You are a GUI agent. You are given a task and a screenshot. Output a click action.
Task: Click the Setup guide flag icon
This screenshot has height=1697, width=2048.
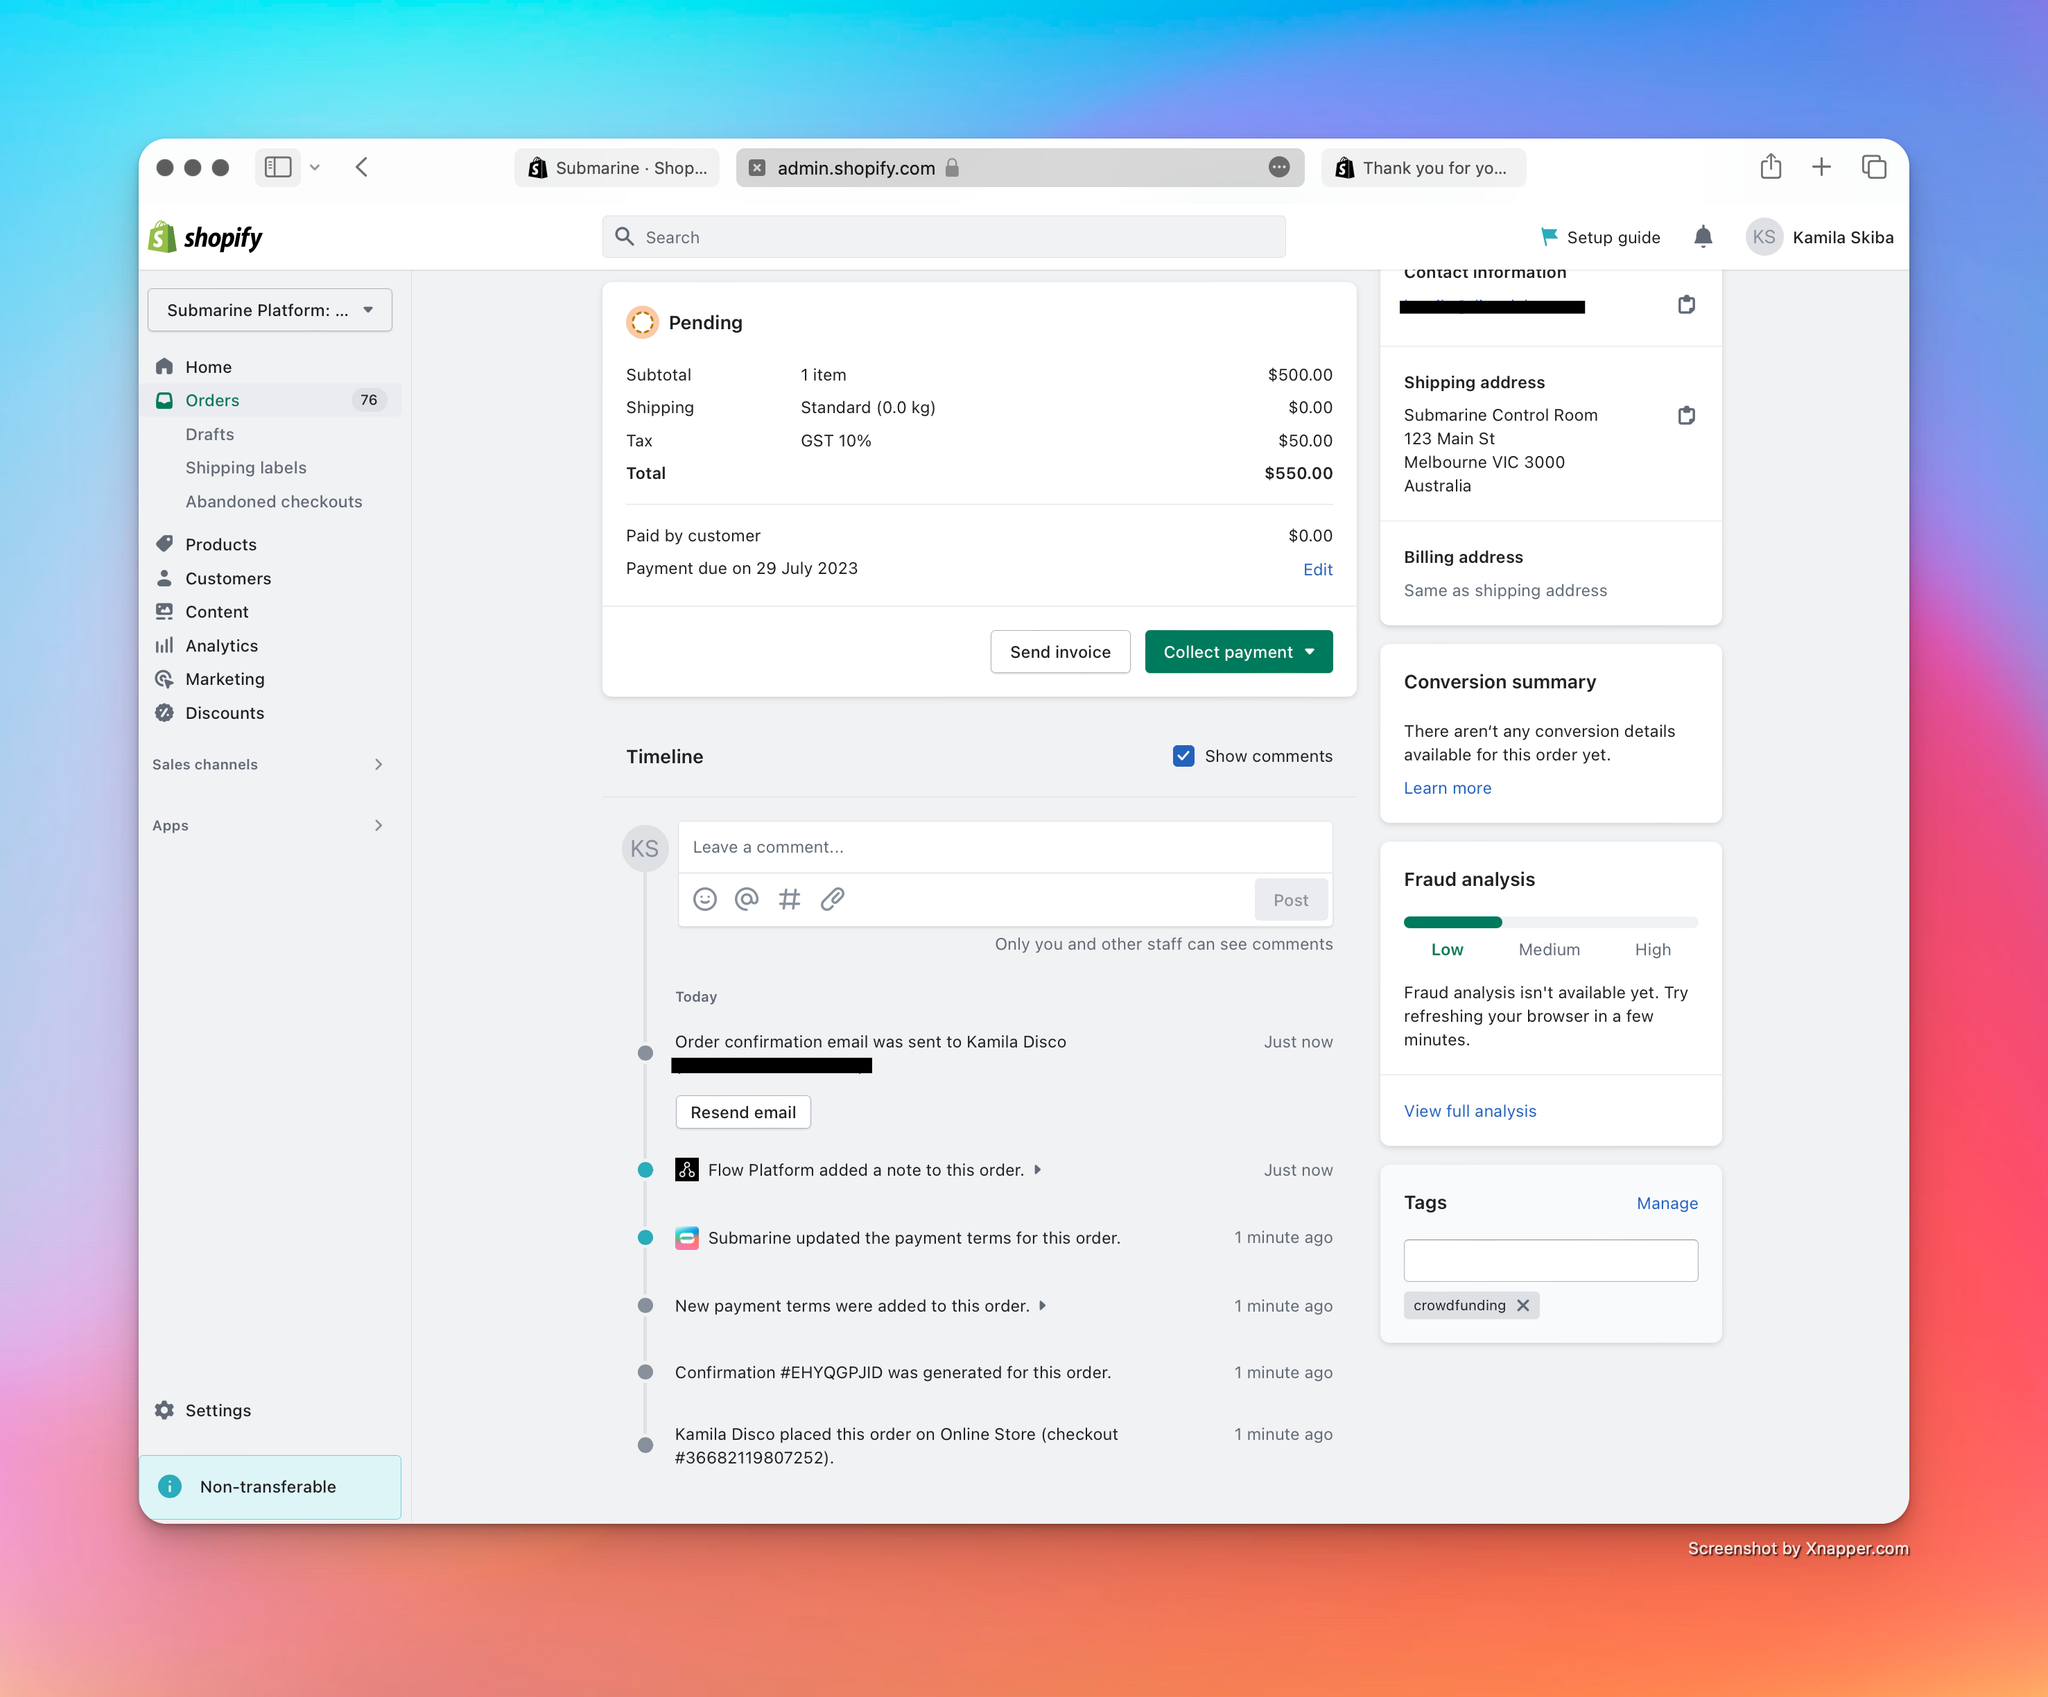click(1549, 237)
